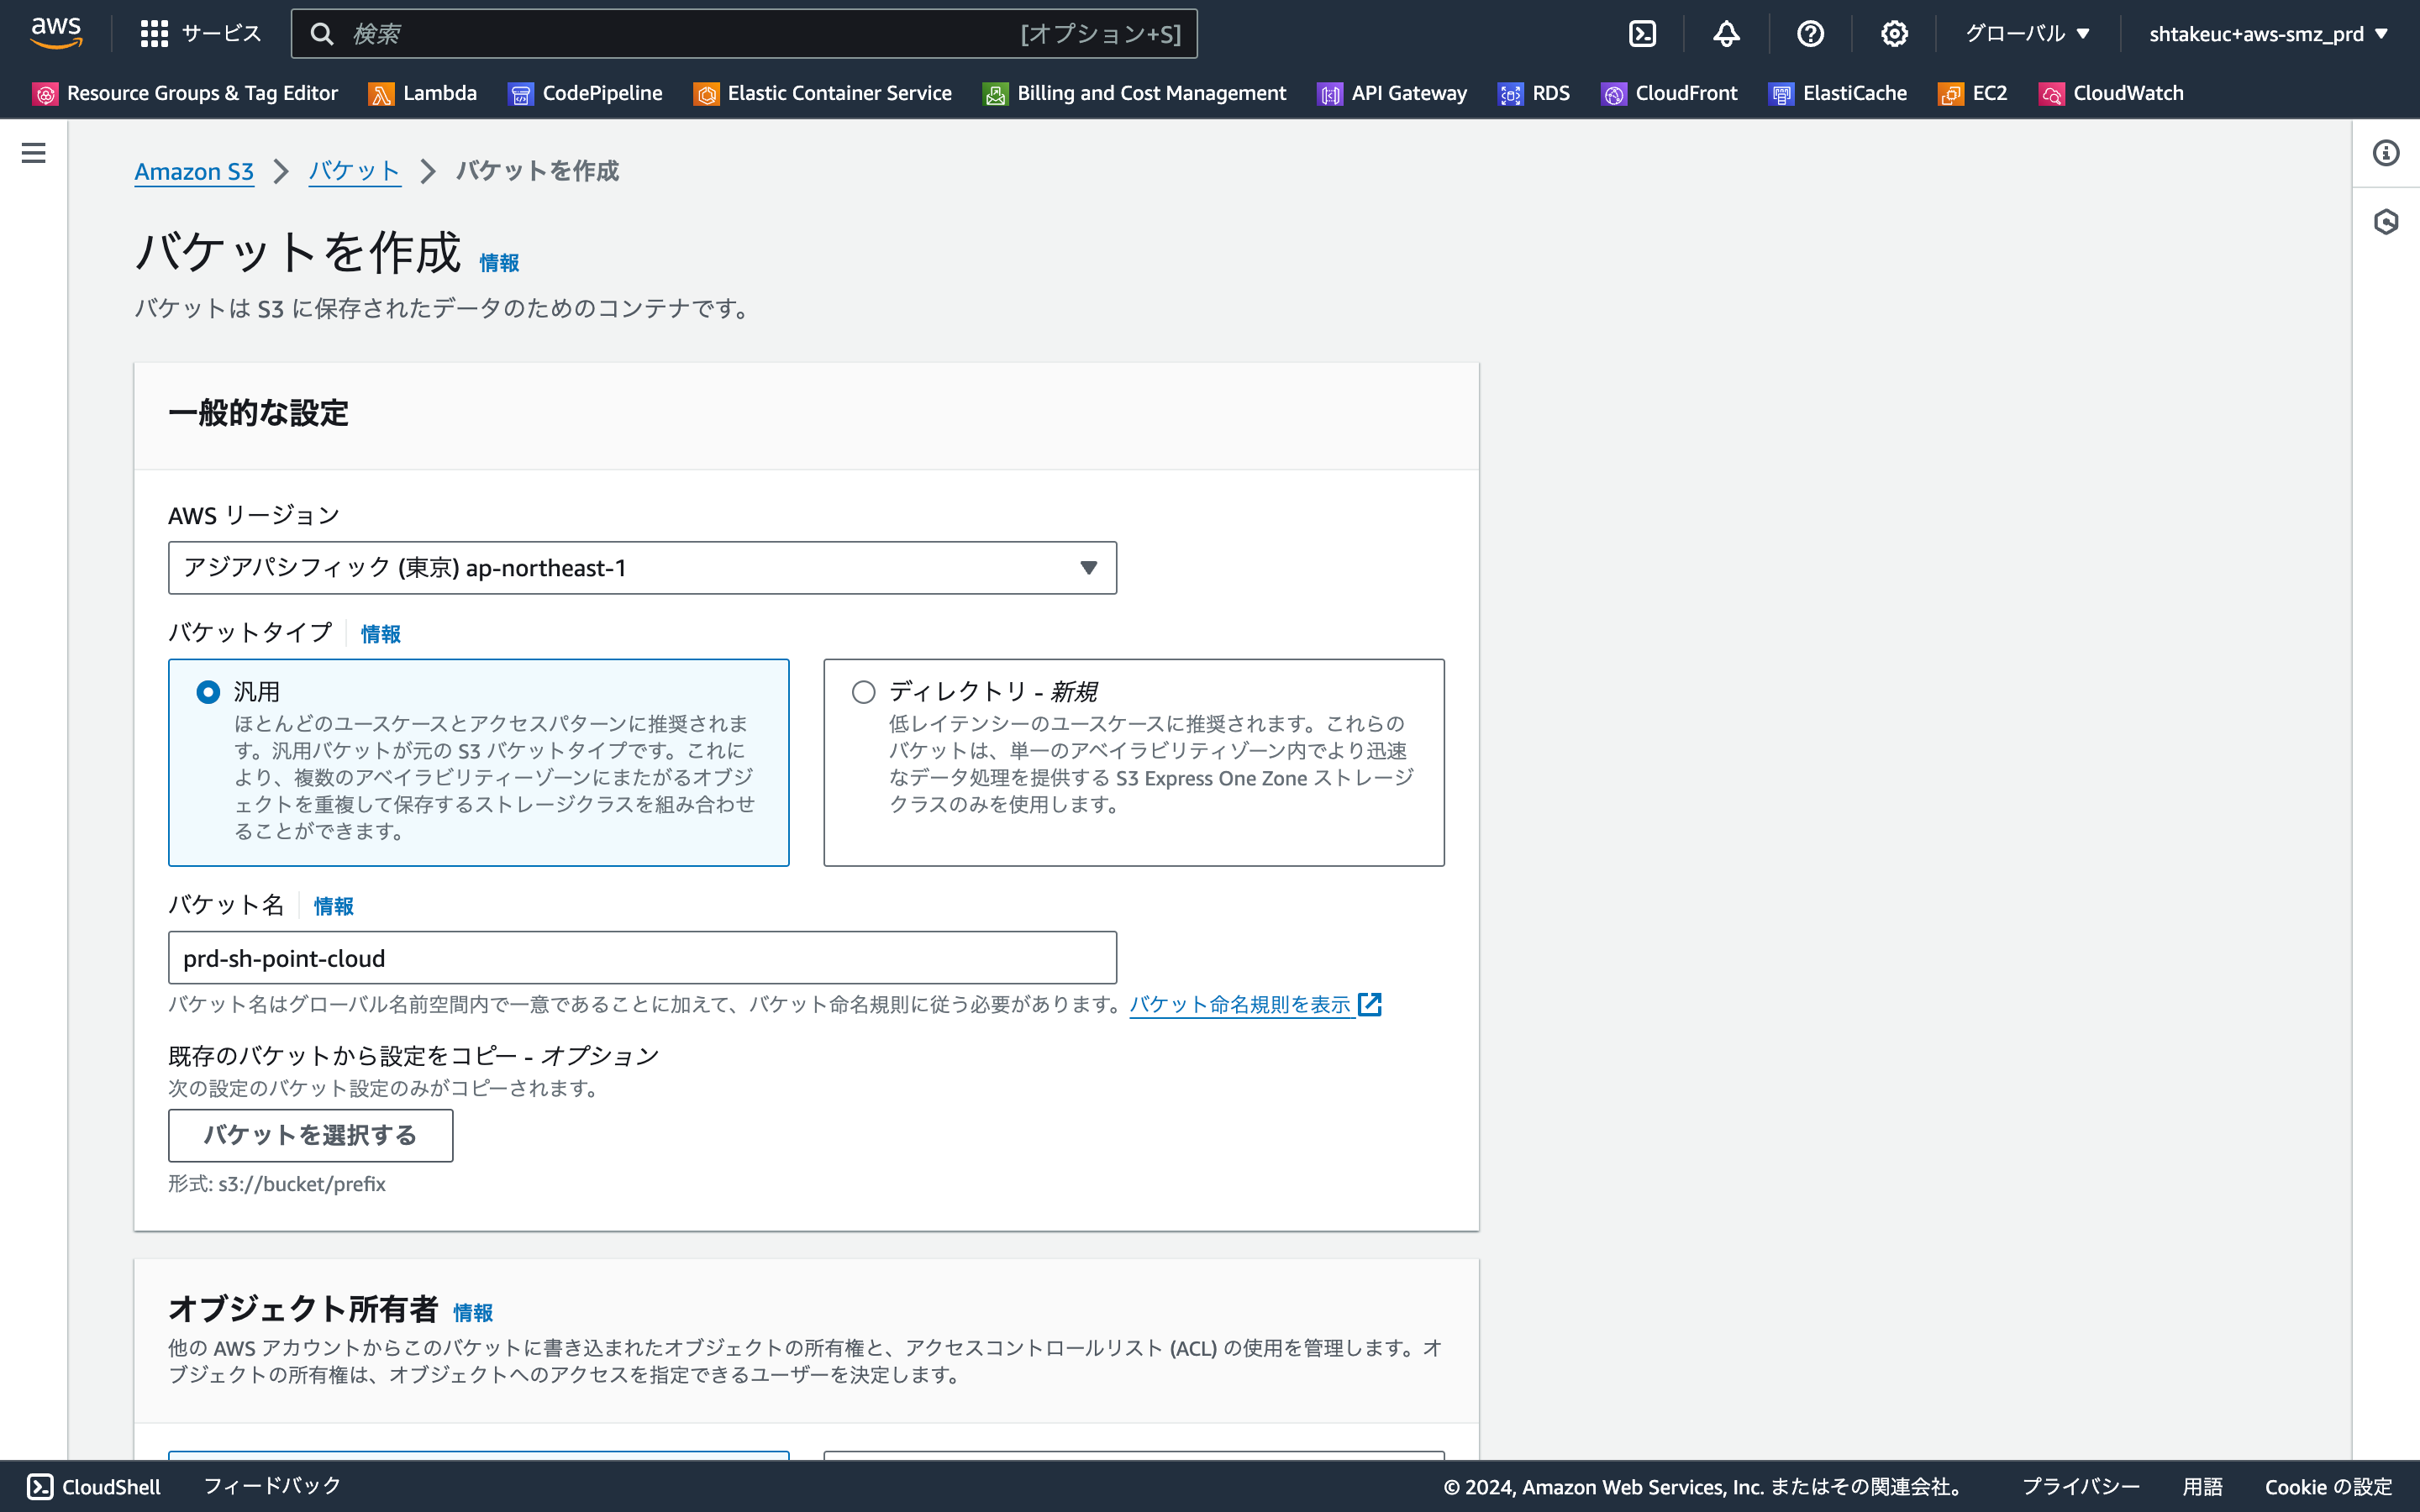Open プライバシー footer link
The image size is (2420, 1512).
(x=2080, y=1486)
